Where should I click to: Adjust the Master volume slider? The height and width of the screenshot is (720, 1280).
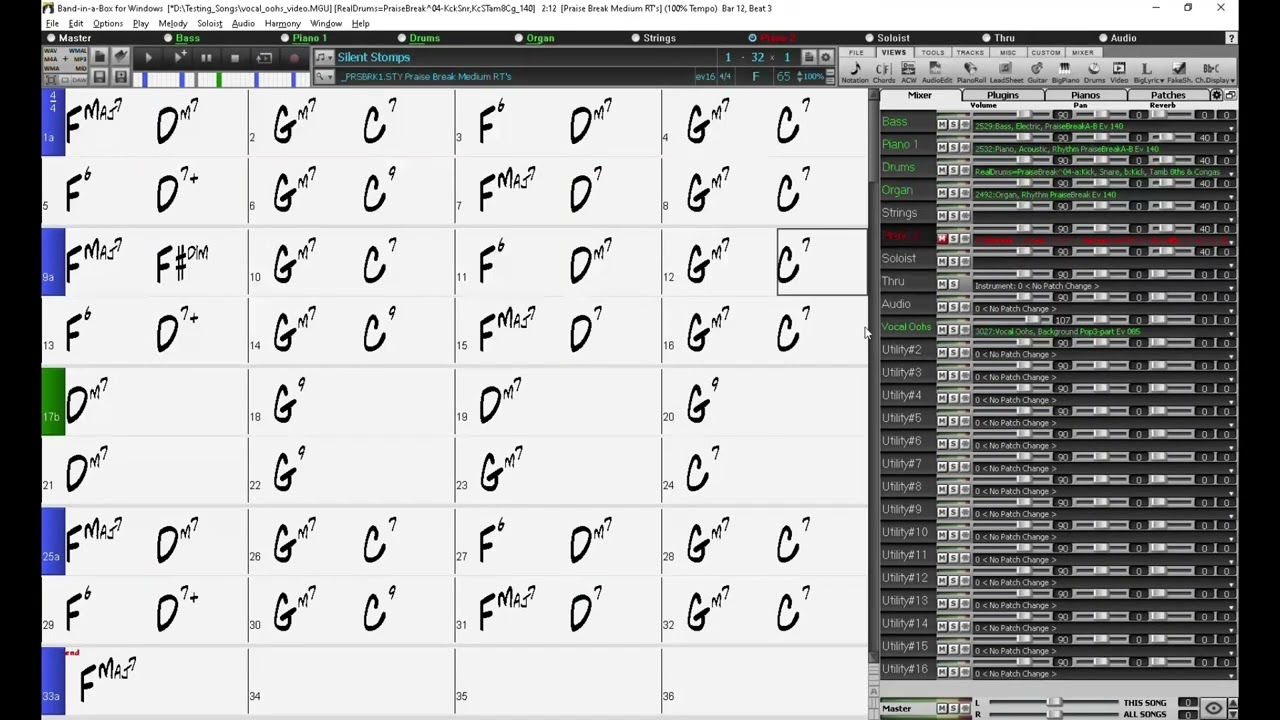[x=1055, y=704]
